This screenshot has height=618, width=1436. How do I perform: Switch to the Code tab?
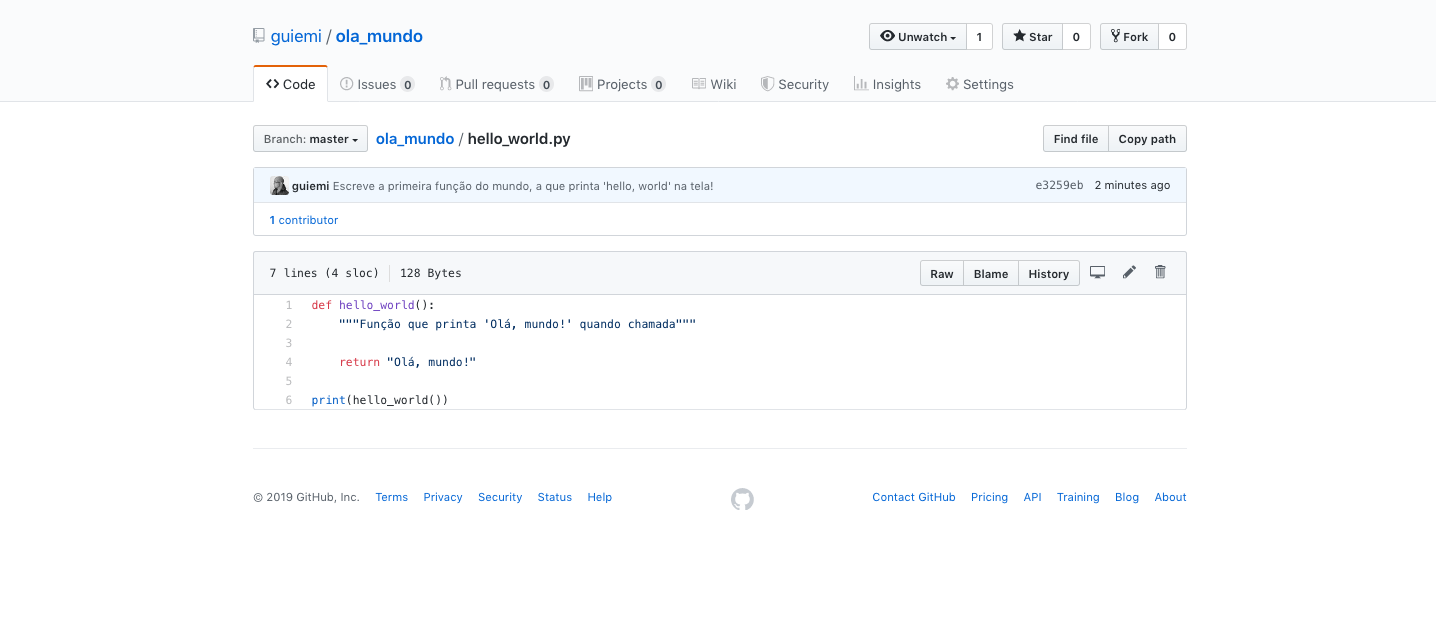(x=290, y=84)
